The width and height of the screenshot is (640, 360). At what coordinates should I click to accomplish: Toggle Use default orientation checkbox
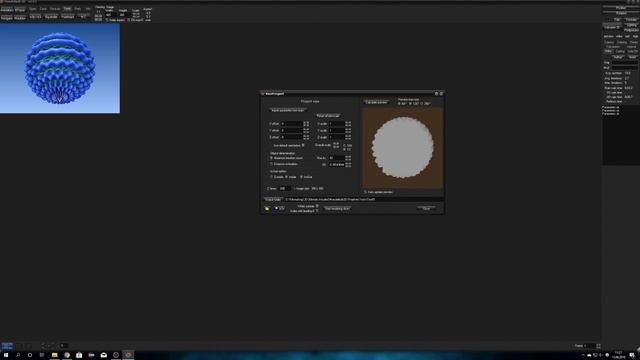tap(303, 145)
